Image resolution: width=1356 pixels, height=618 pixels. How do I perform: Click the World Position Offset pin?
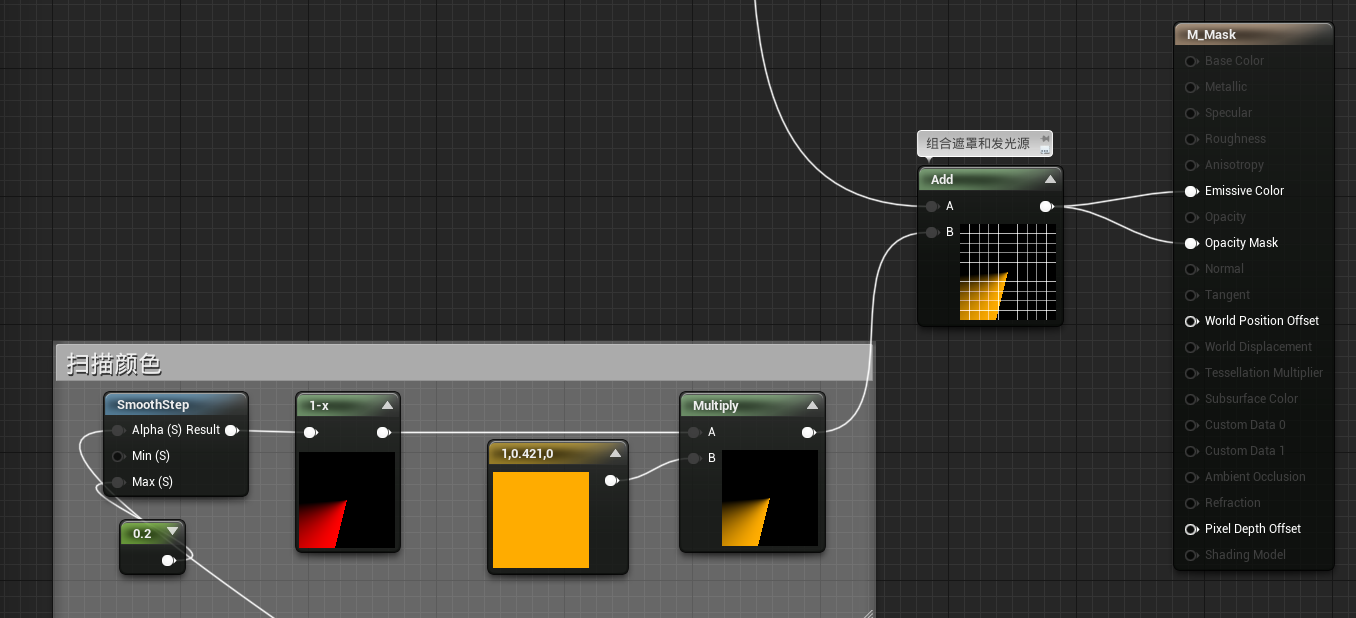tap(1191, 321)
